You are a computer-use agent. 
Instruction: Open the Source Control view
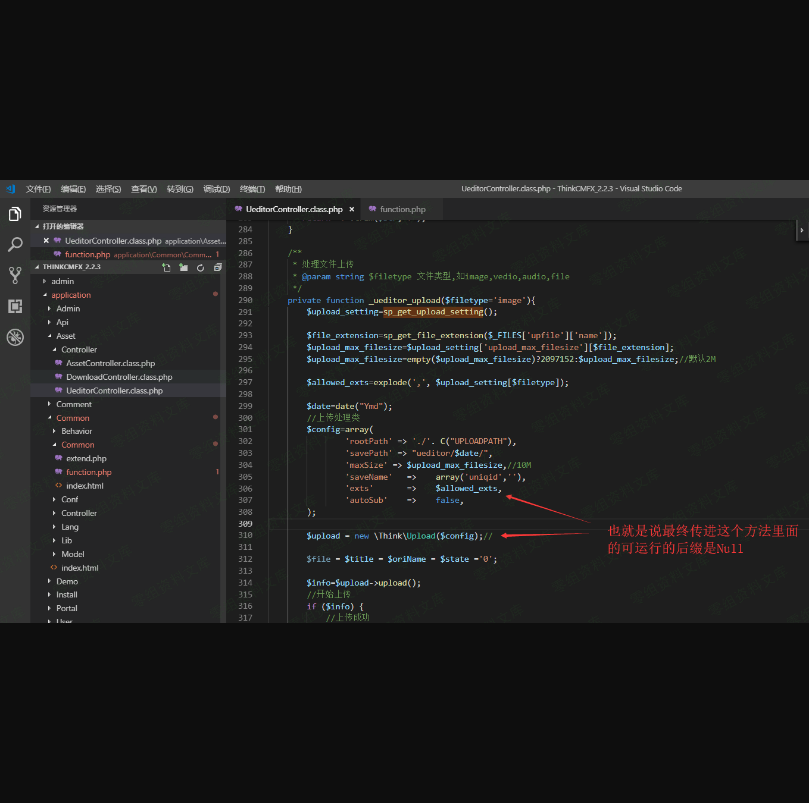point(15,275)
